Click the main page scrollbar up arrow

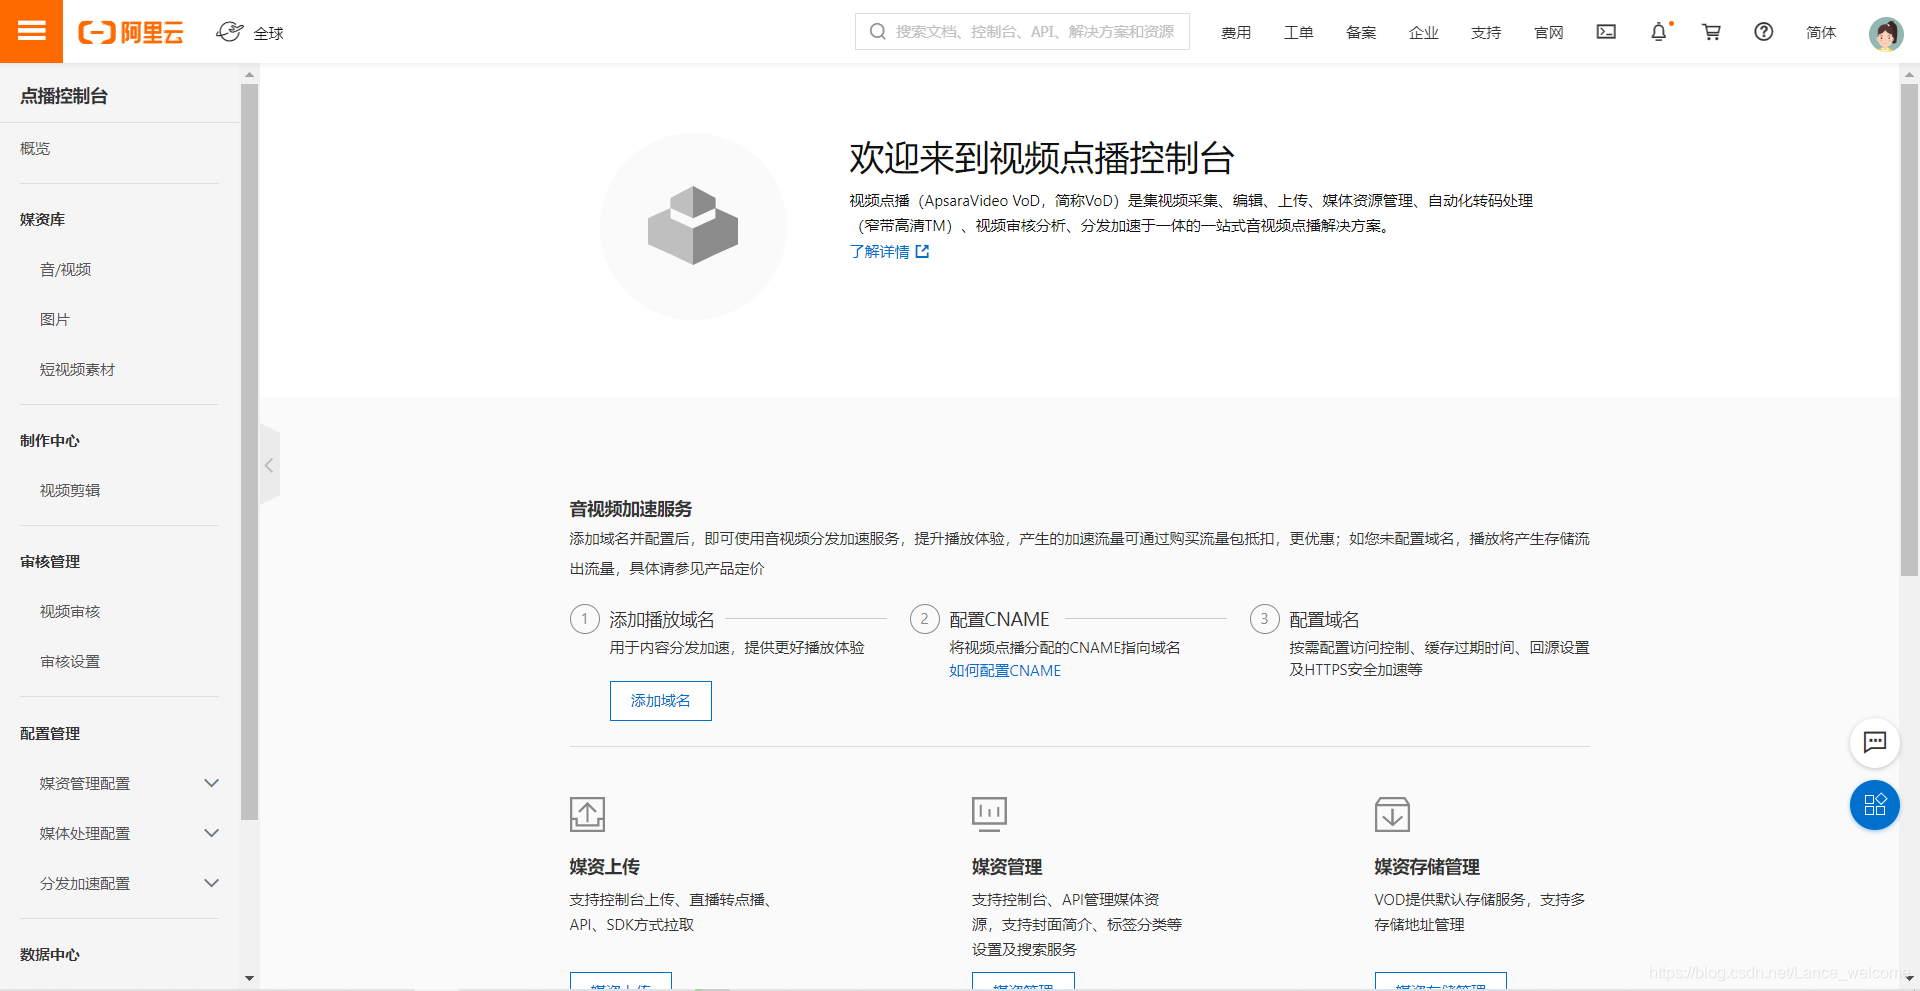(1909, 74)
